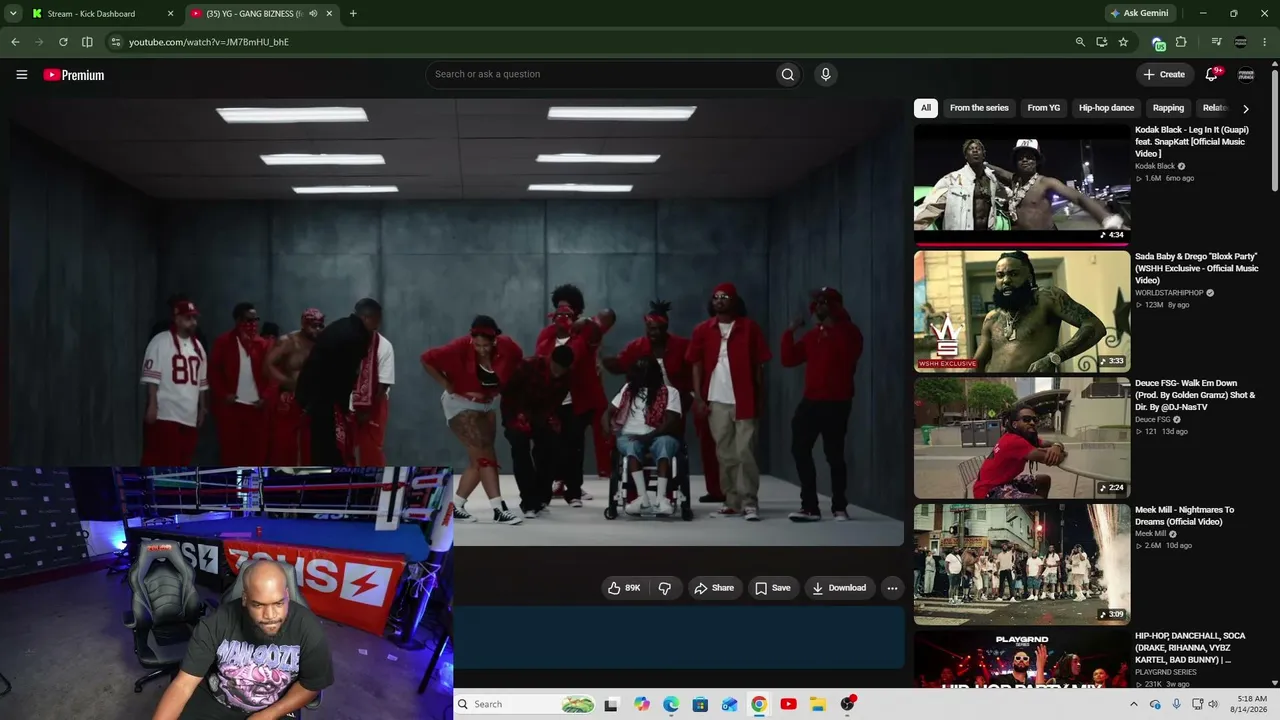
Task: Bookmark this page with the star
Action: pyautogui.click(x=1123, y=42)
